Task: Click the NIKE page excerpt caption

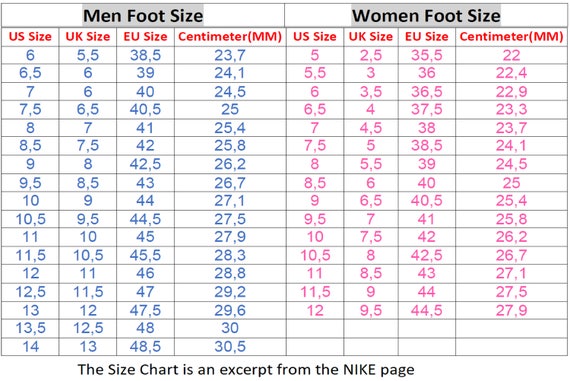Action: pyautogui.click(x=246, y=370)
